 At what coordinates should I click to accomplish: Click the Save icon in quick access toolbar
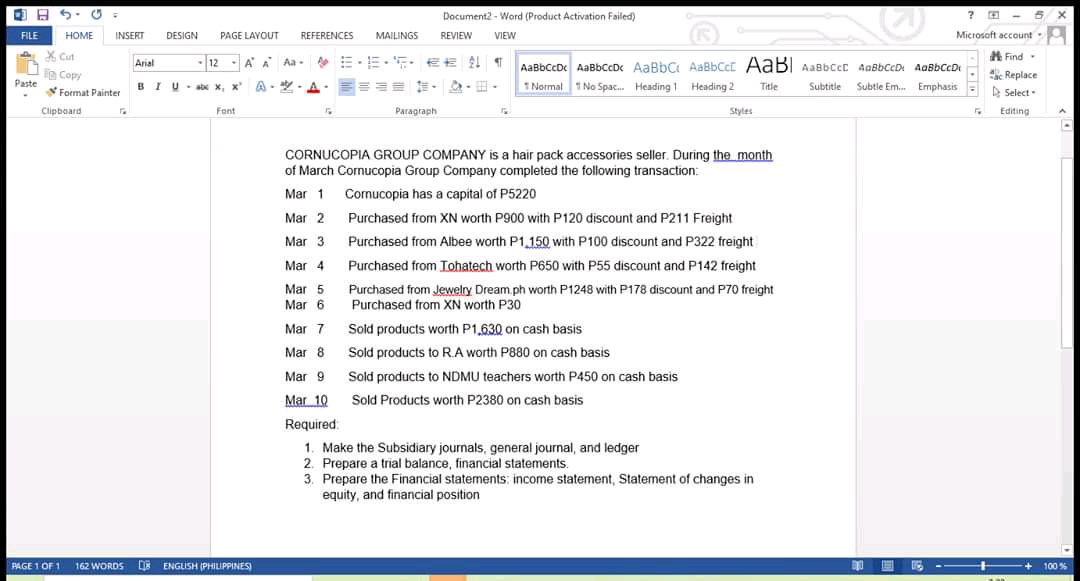point(43,14)
